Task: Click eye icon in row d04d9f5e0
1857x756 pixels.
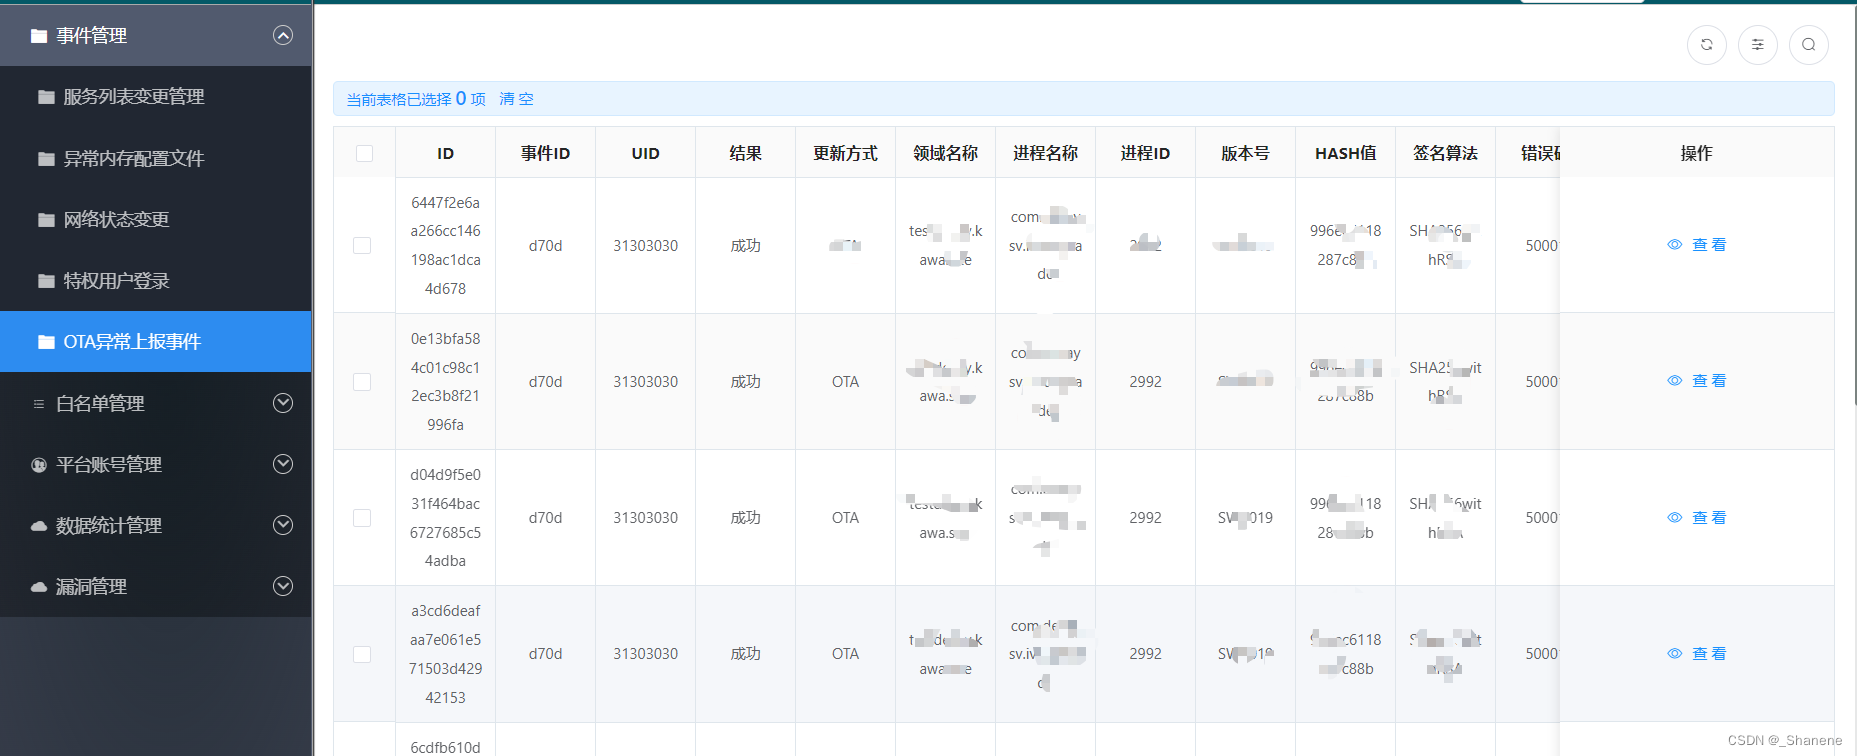Action: [x=1675, y=518]
